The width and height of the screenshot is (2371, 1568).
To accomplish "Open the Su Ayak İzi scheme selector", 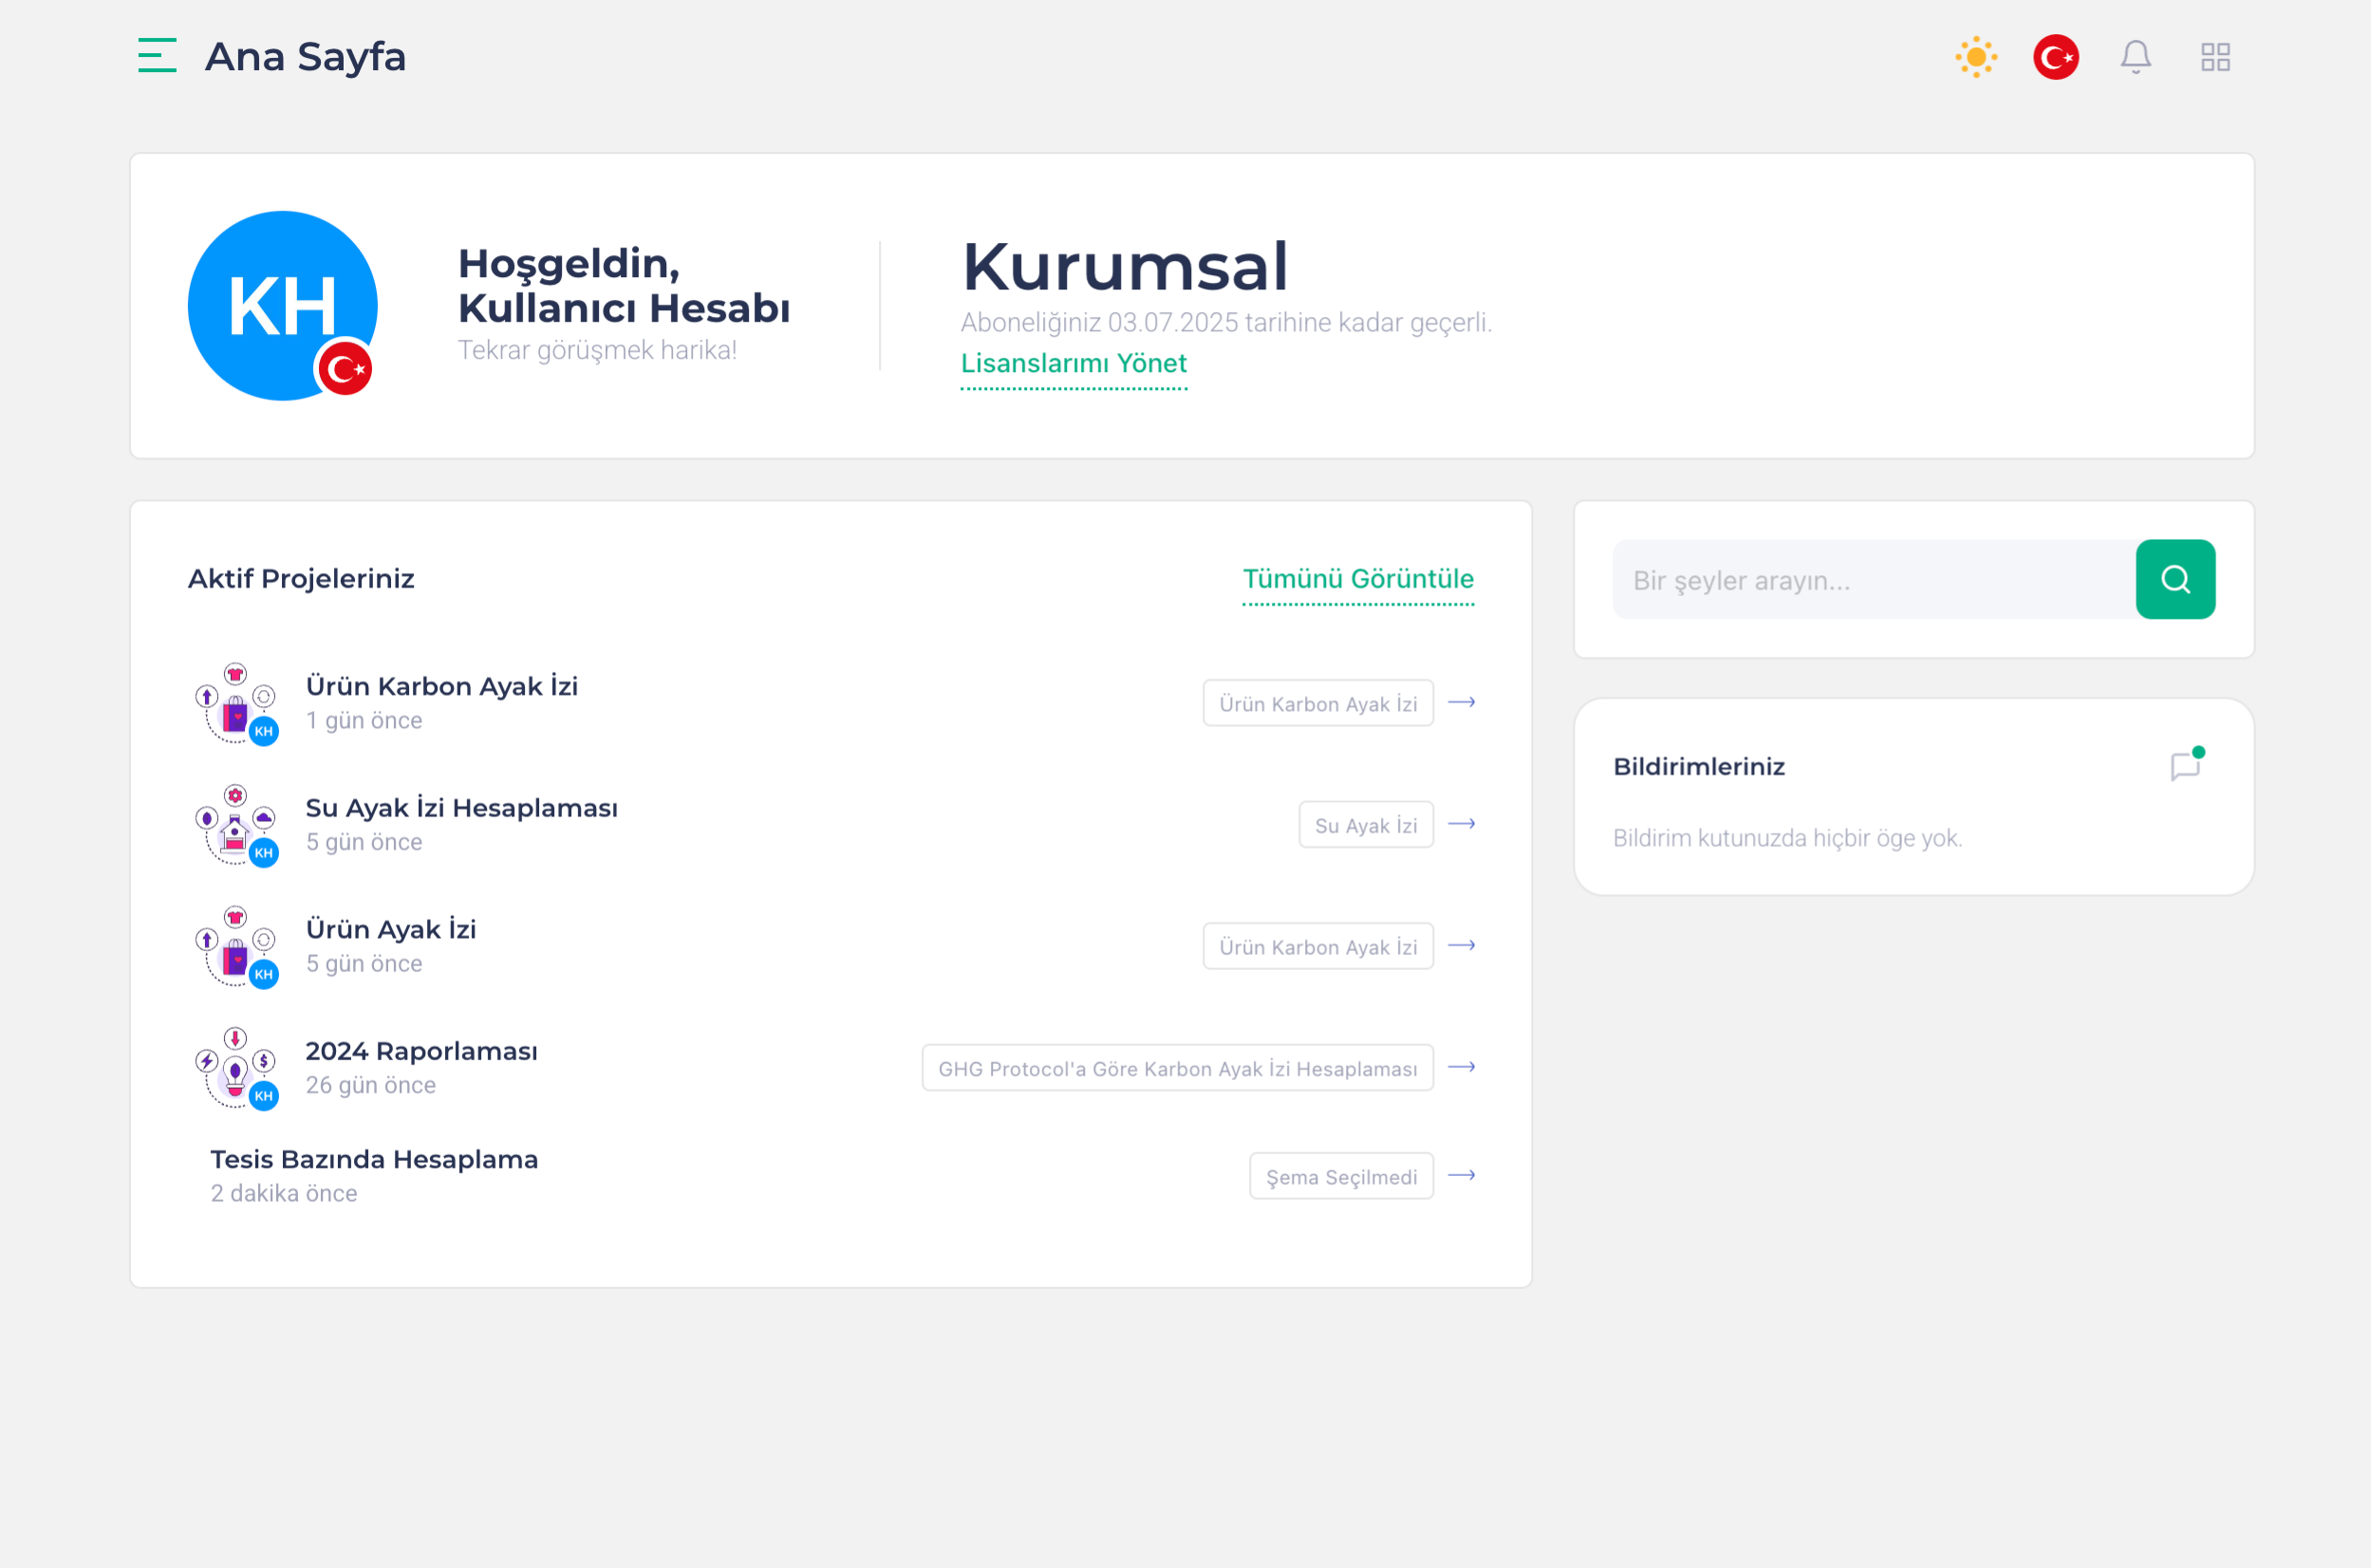I will [x=1366, y=824].
